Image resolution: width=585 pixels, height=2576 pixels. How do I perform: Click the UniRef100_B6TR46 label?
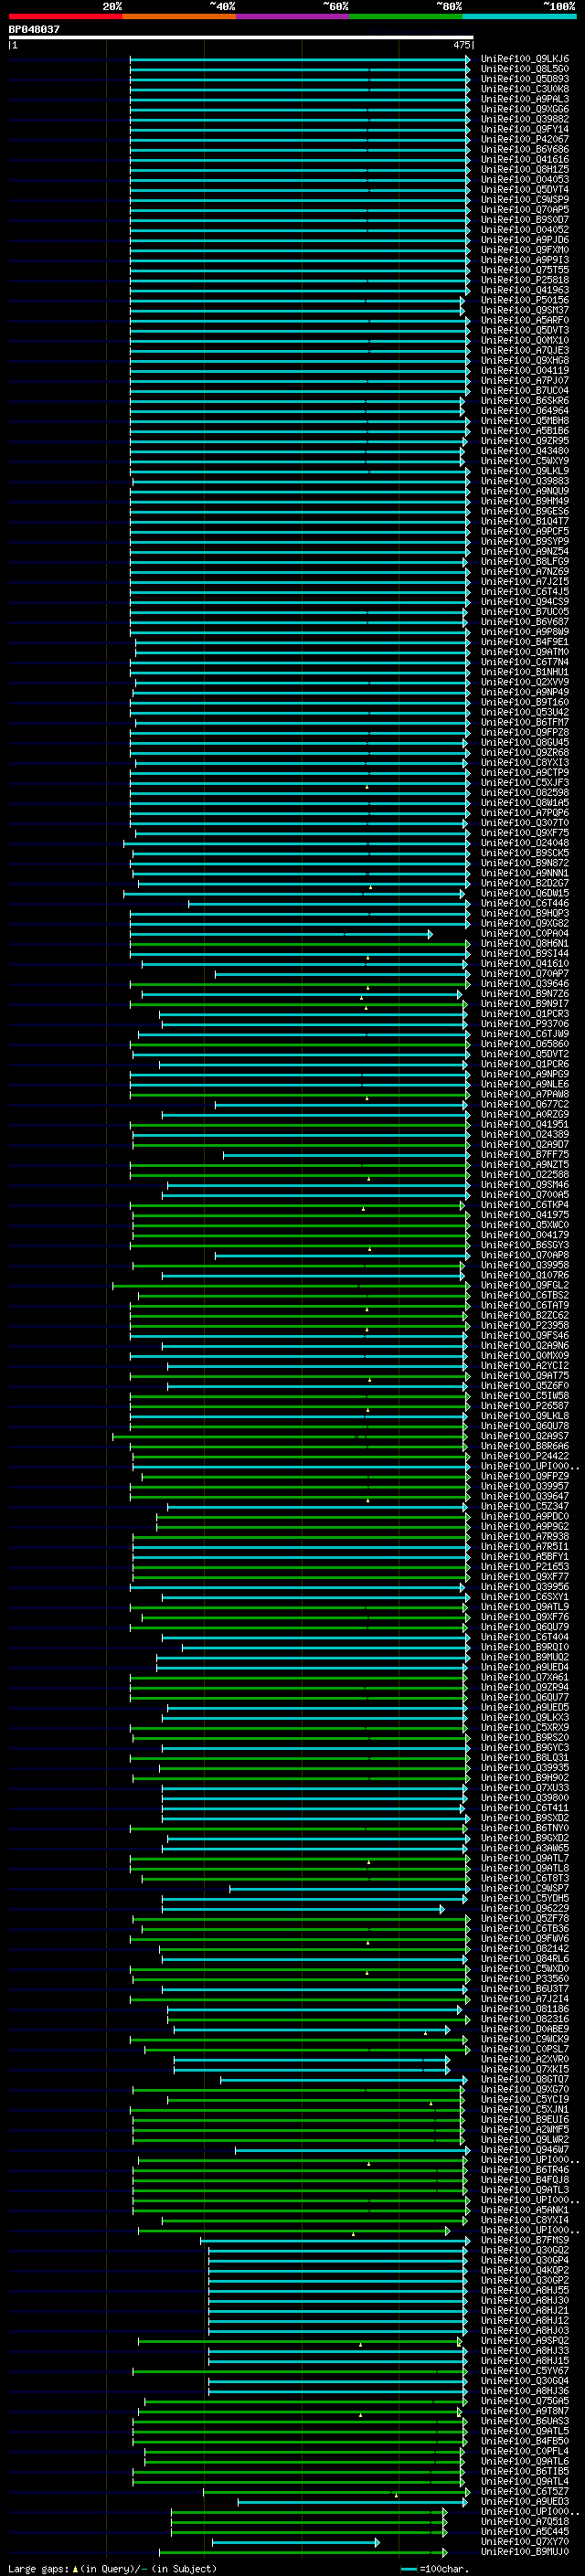pyautogui.click(x=525, y=2169)
